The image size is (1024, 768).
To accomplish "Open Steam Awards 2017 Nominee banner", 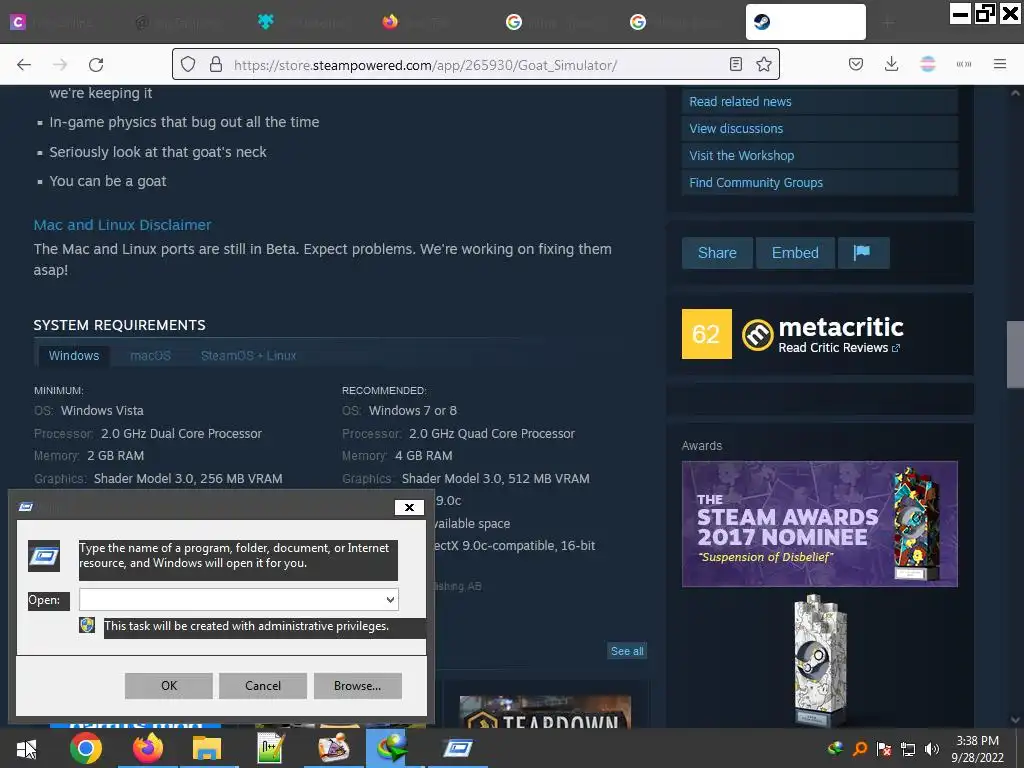I will (x=820, y=524).
